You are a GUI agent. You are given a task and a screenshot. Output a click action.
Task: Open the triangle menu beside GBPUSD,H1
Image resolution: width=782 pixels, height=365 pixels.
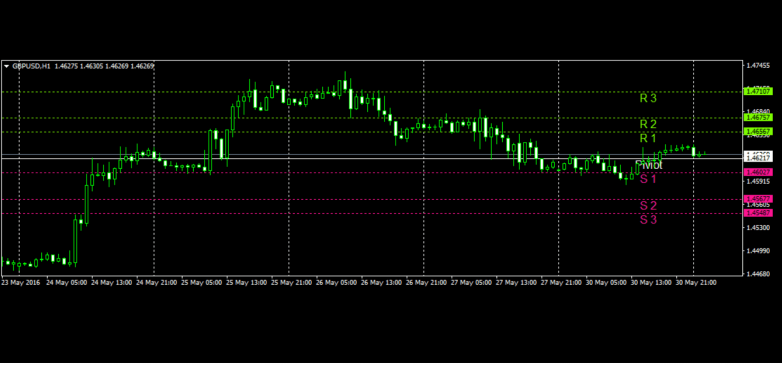6,66
